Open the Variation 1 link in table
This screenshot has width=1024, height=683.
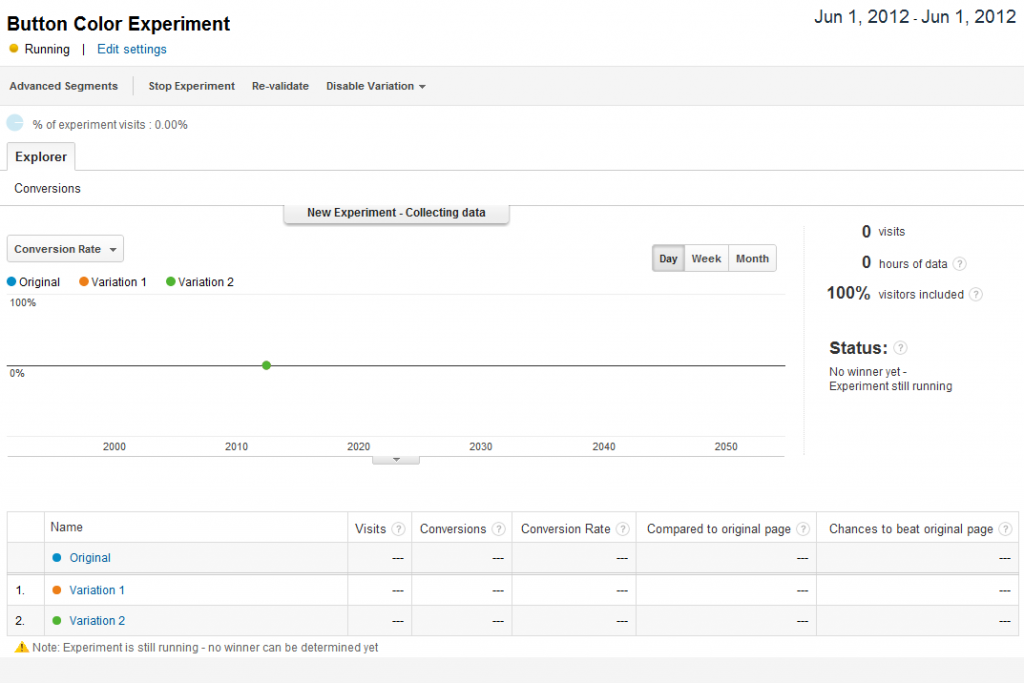97,590
